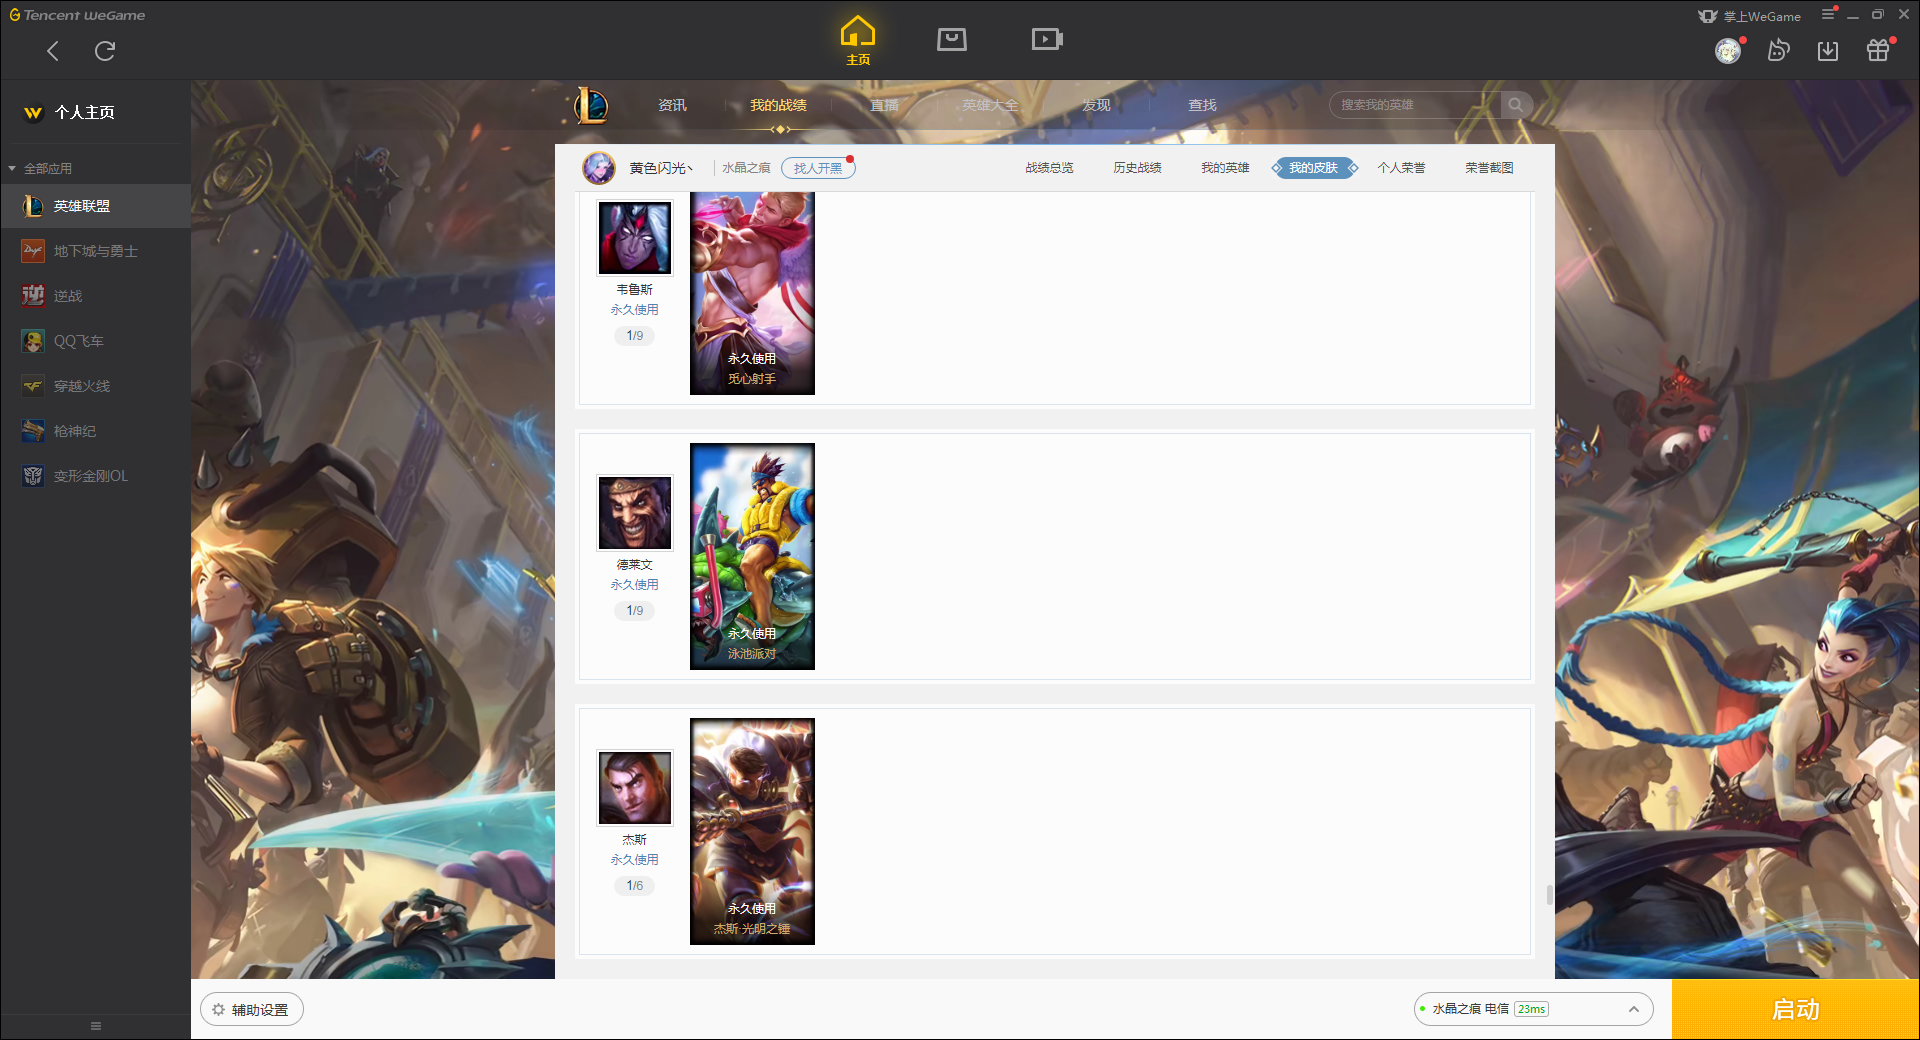The width and height of the screenshot is (1920, 1040).
Task: Switch to the 查找 tab
Action: point(1202,105)
